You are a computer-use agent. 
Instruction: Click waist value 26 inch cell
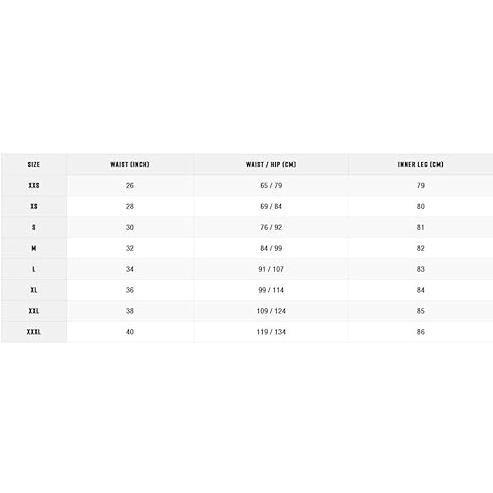point(130,185)
